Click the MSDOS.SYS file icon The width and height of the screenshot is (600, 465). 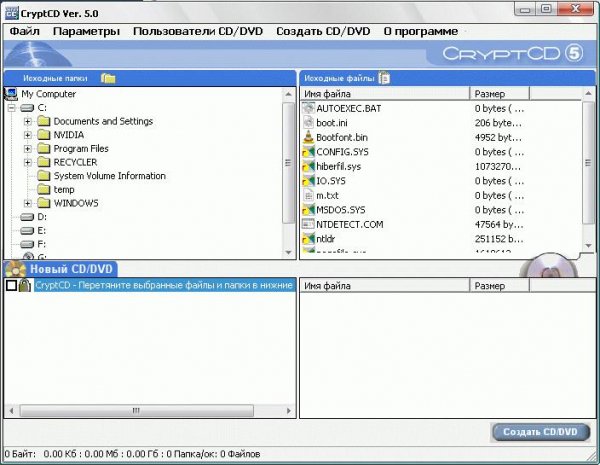point(308,210)
